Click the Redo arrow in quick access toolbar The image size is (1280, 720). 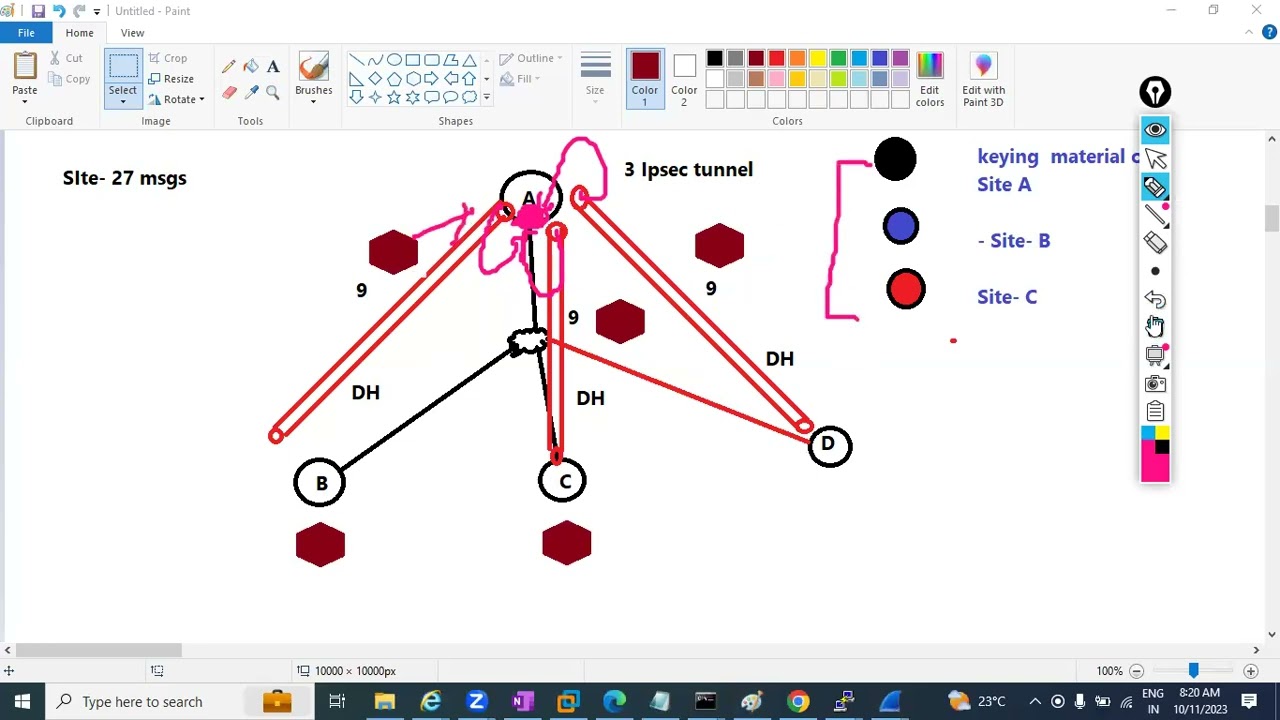point(79,11)
